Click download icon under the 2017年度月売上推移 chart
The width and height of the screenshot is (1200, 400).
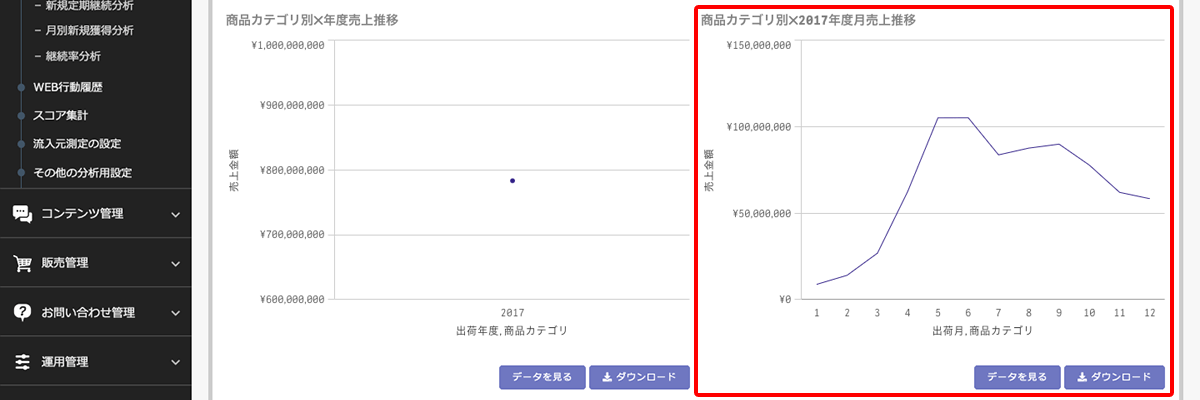click(x=1082, y=377)
